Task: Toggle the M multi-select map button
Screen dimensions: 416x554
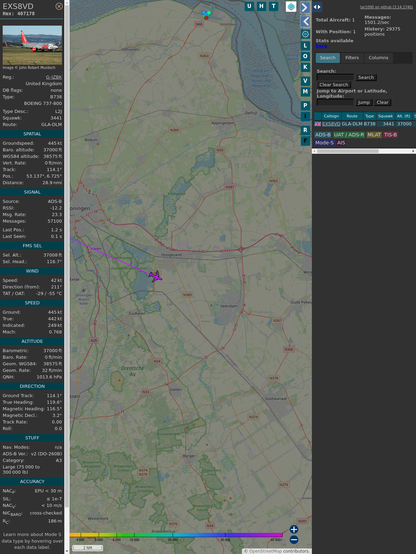Action: [305, 92]
